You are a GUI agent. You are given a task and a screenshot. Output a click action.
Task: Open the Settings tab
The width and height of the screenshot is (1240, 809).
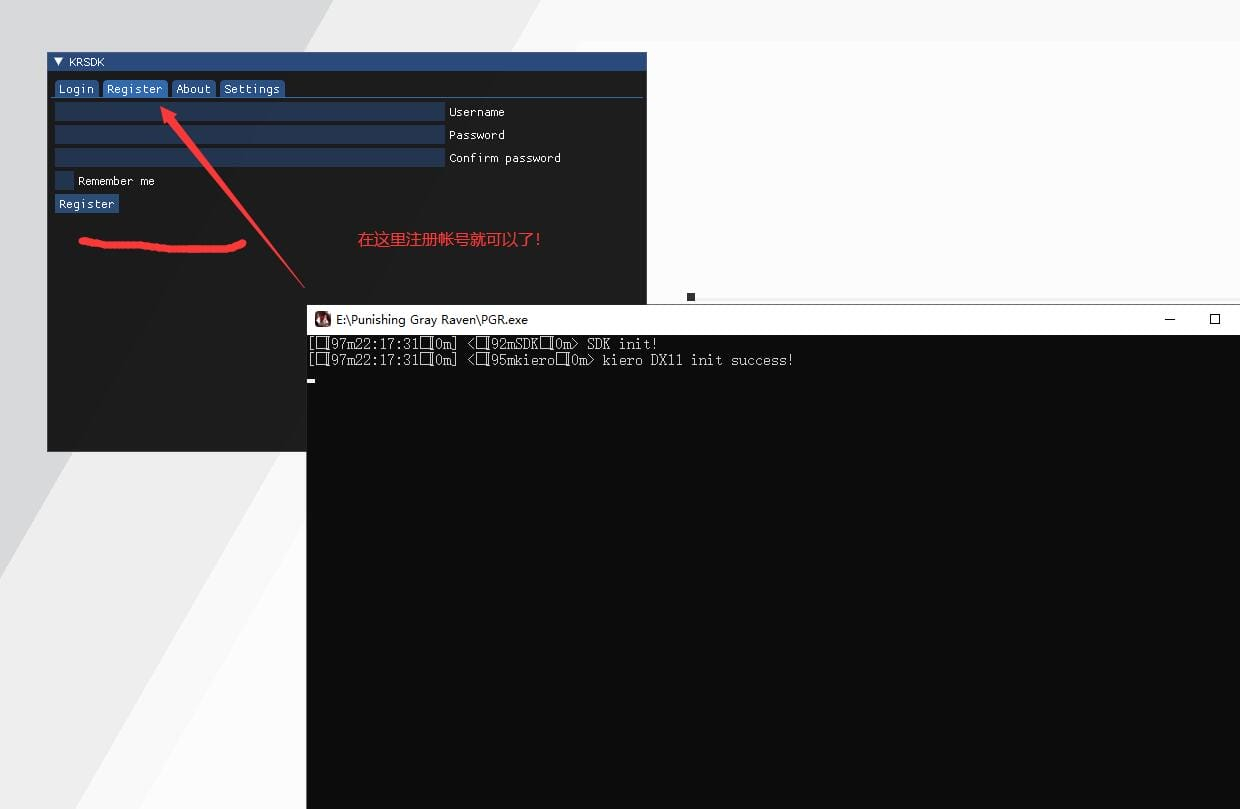tap(252, 89)
